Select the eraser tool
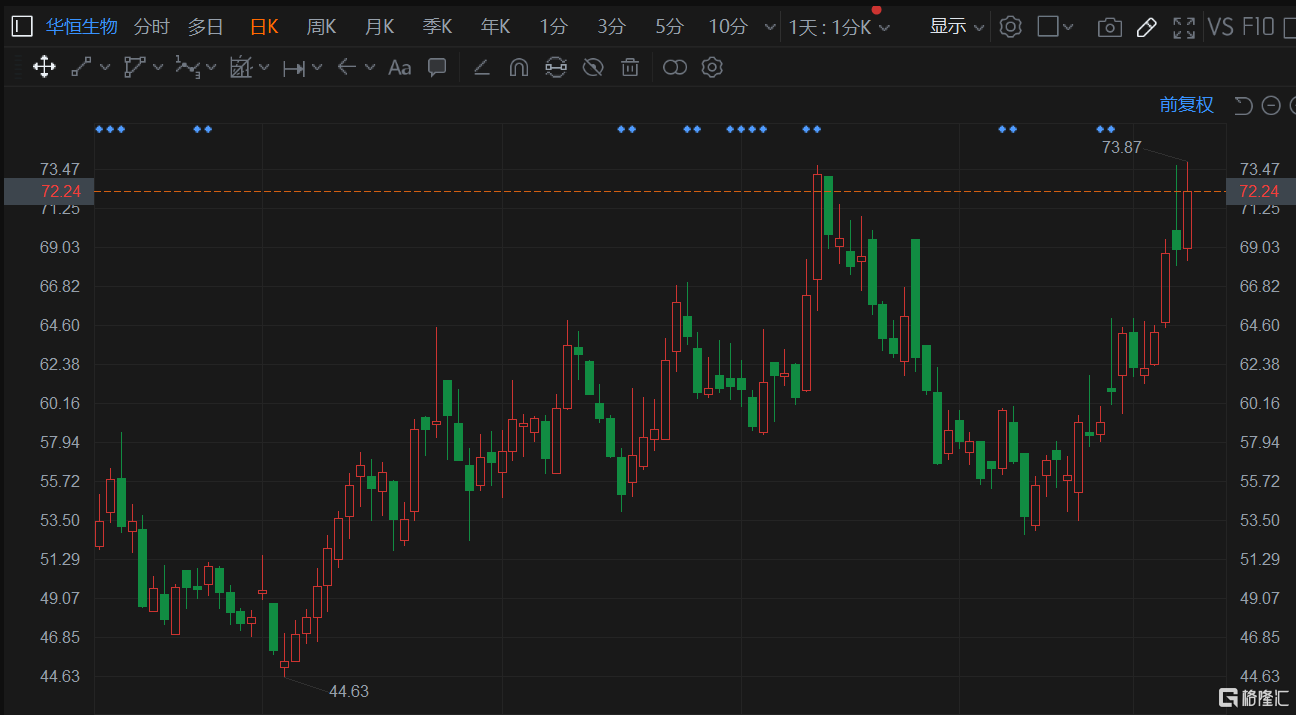This screenshot has height=715, width=1296. pos(481,68)
